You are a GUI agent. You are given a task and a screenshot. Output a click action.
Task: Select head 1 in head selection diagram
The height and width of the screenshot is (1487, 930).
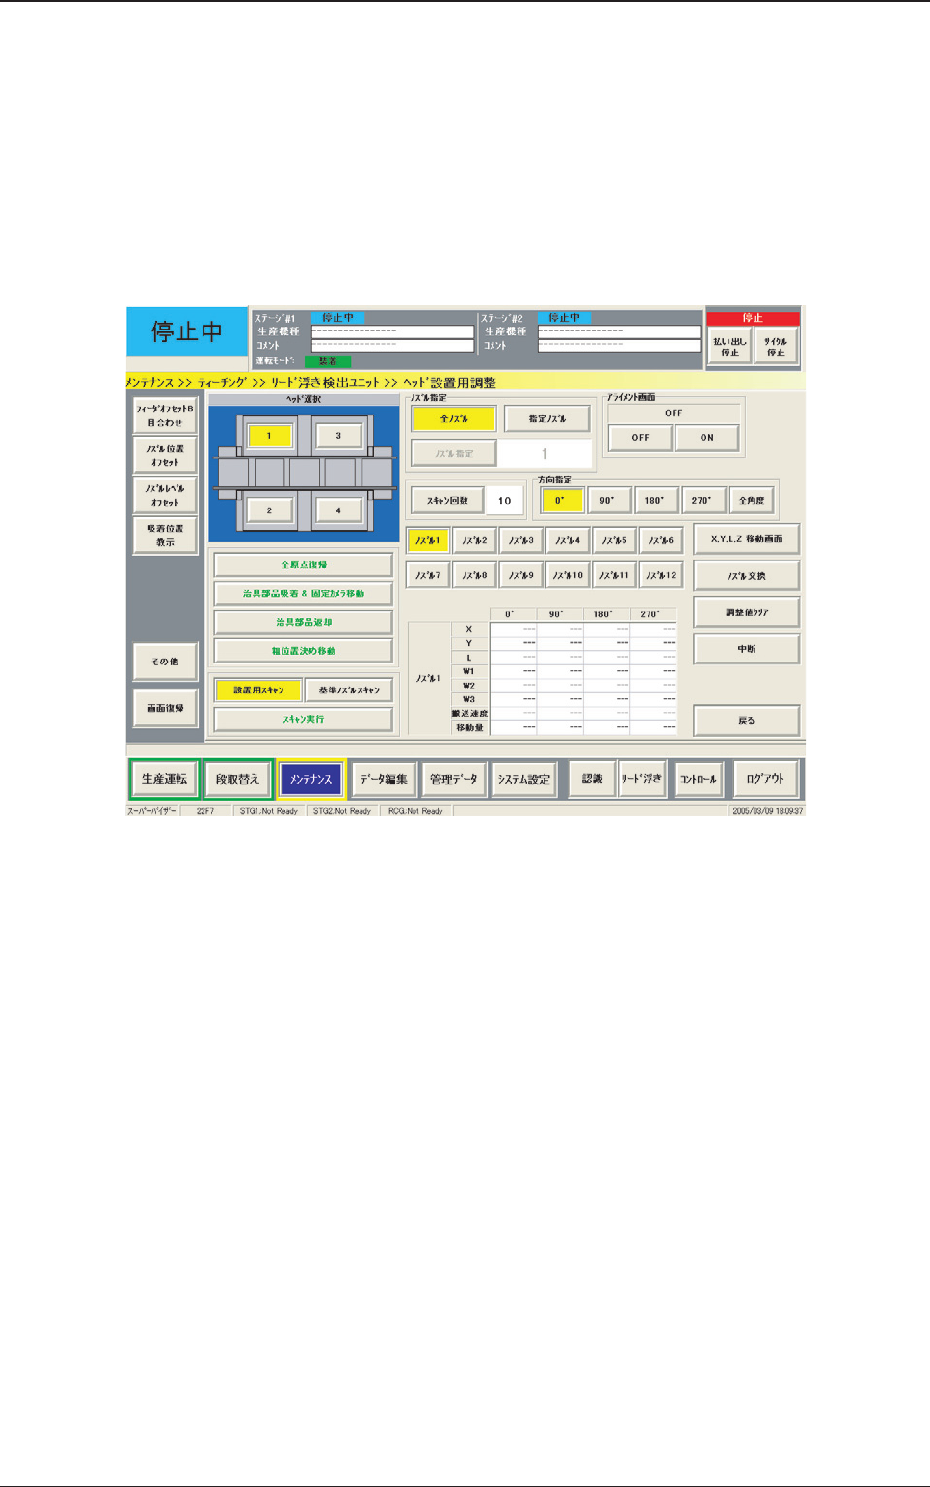268,436
